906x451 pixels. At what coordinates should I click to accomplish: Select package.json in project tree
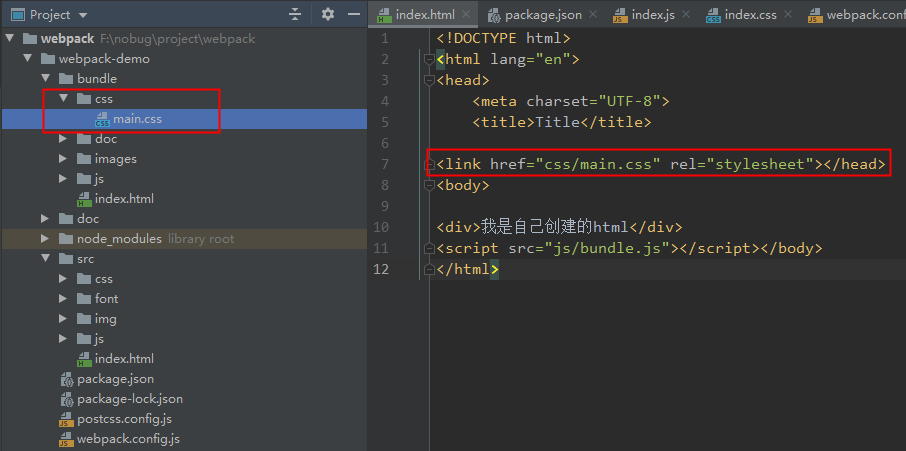pyautogui.click(x=184, y=379)
